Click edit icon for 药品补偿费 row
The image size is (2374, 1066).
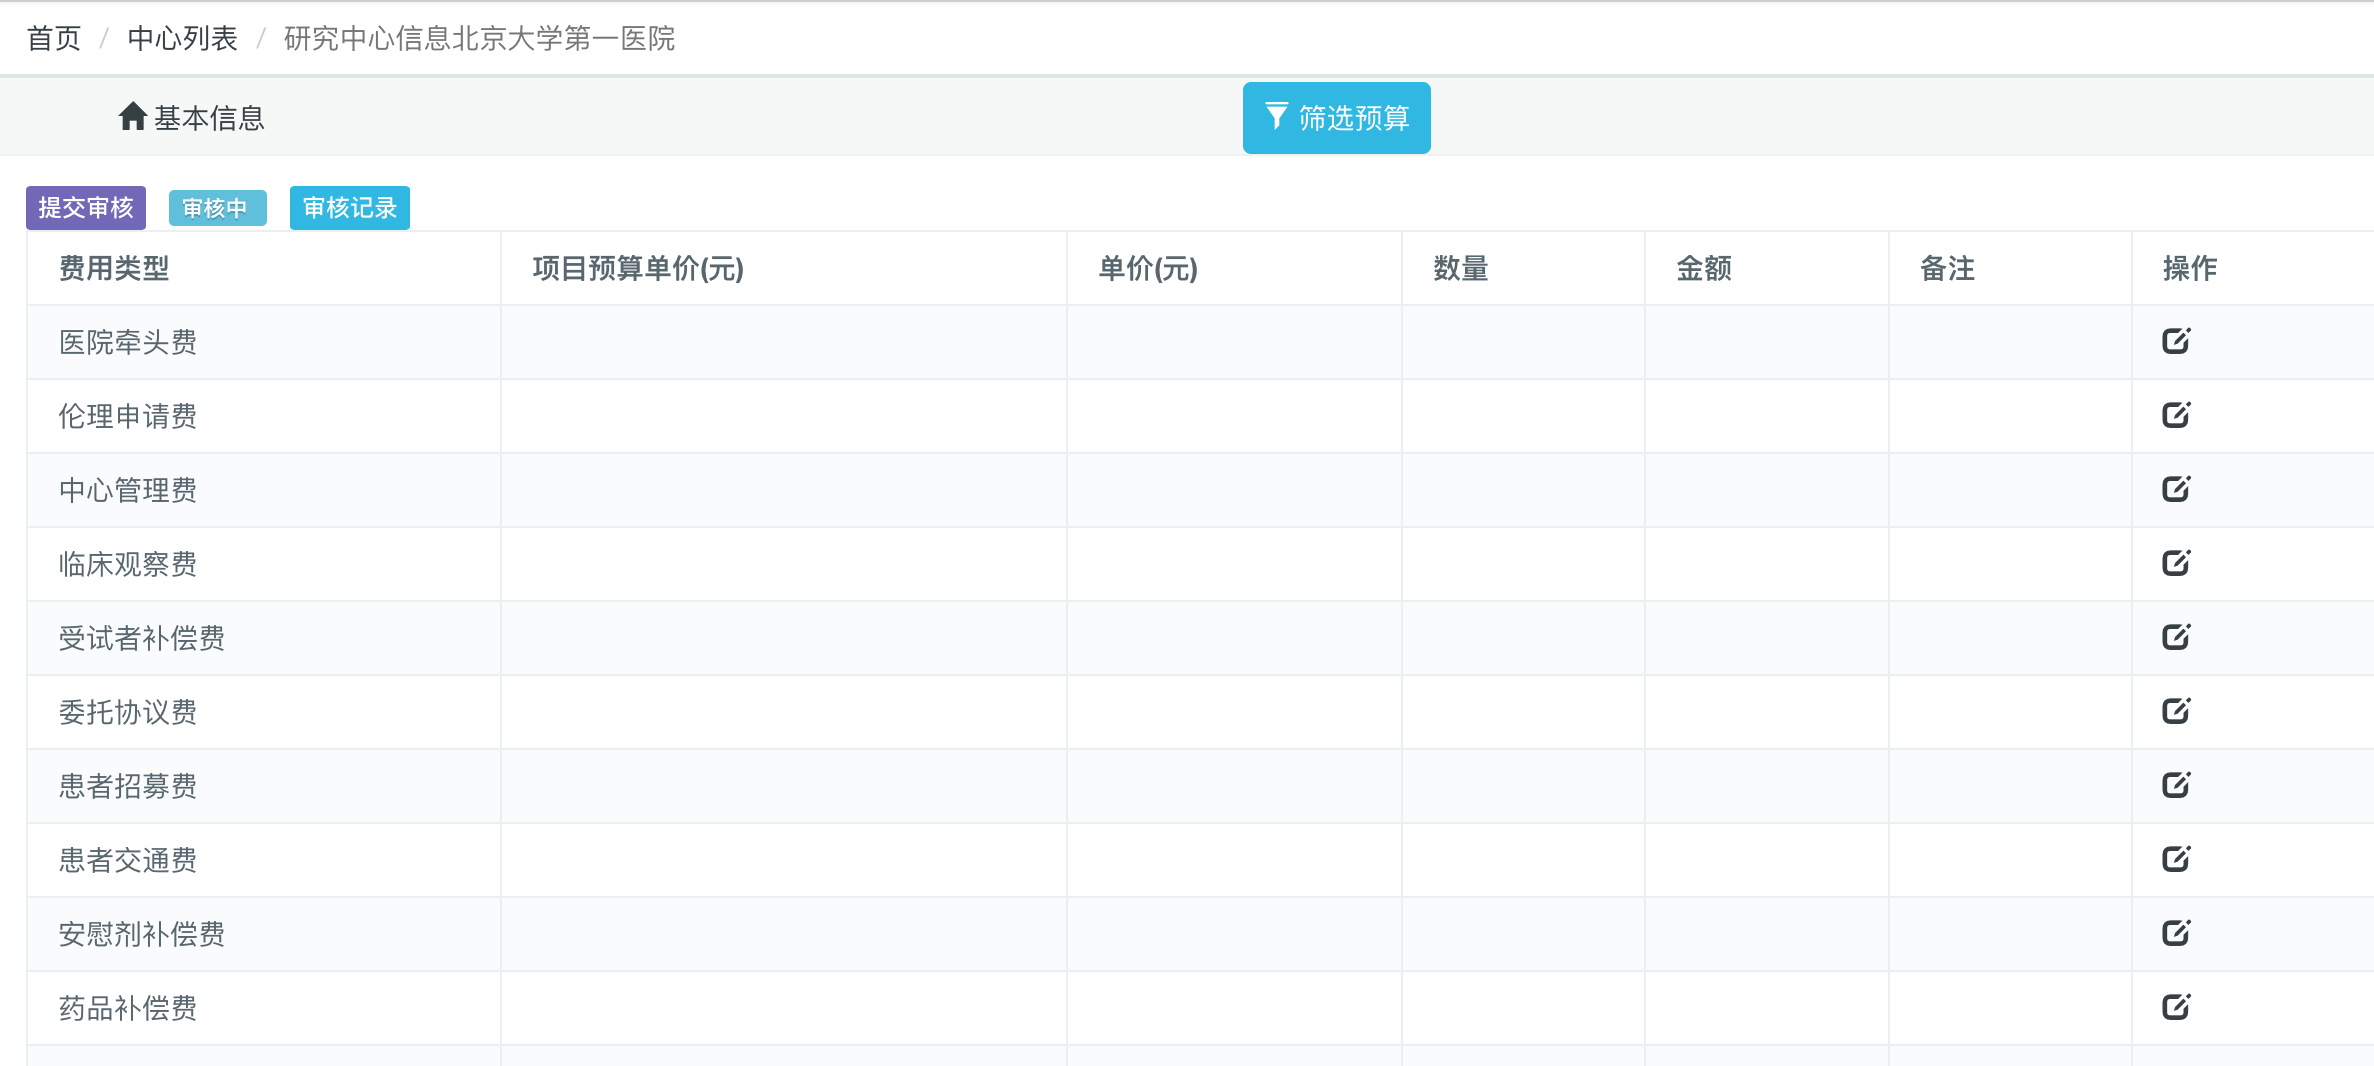click(2176, 1007)
